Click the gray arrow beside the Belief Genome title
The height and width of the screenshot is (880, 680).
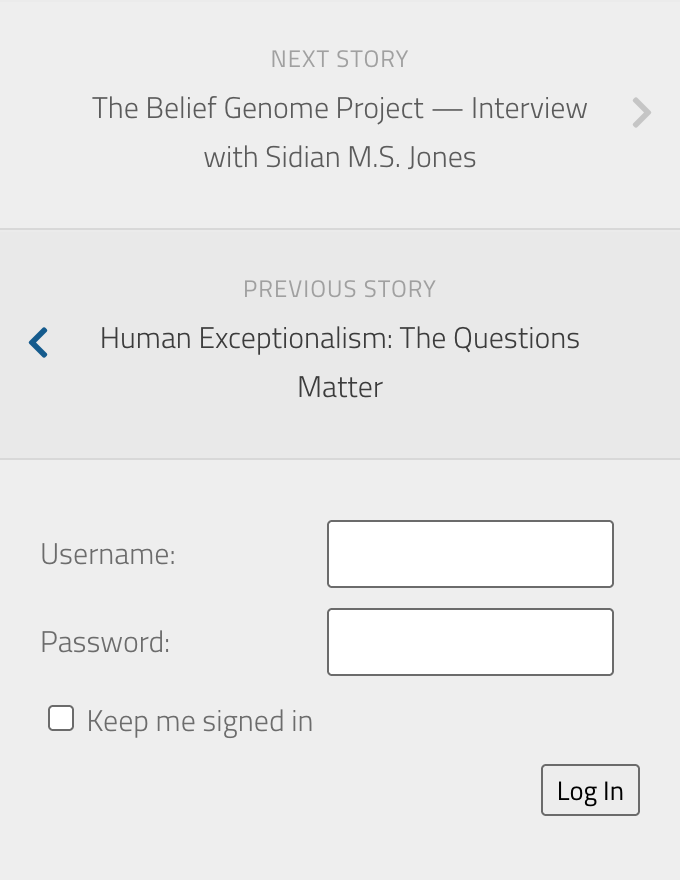click(x=641, y=114)
